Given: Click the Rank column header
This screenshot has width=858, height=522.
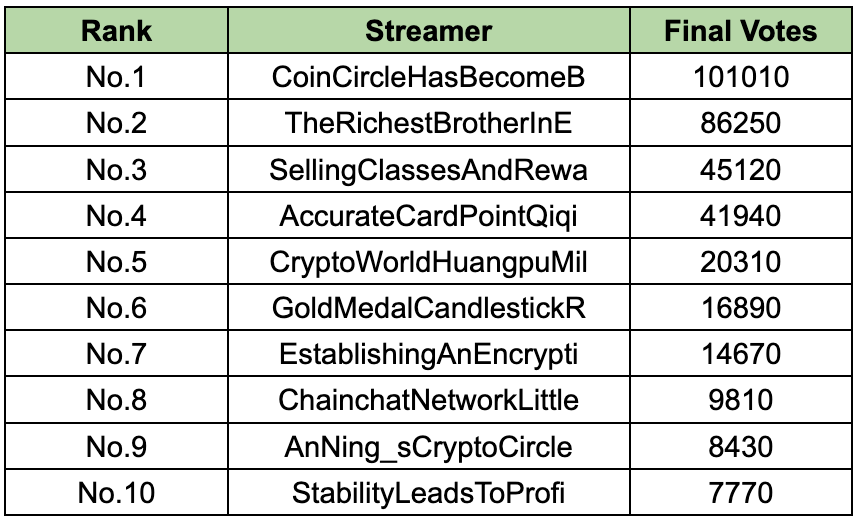Looking at the screenshot, I should 116,31.
